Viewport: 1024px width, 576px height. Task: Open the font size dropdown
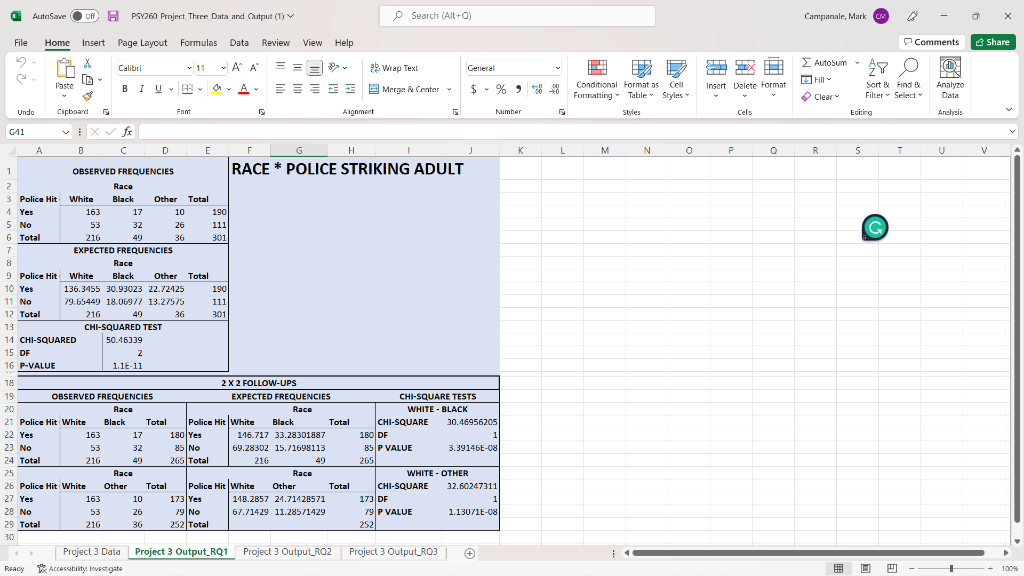coord(223,68)
